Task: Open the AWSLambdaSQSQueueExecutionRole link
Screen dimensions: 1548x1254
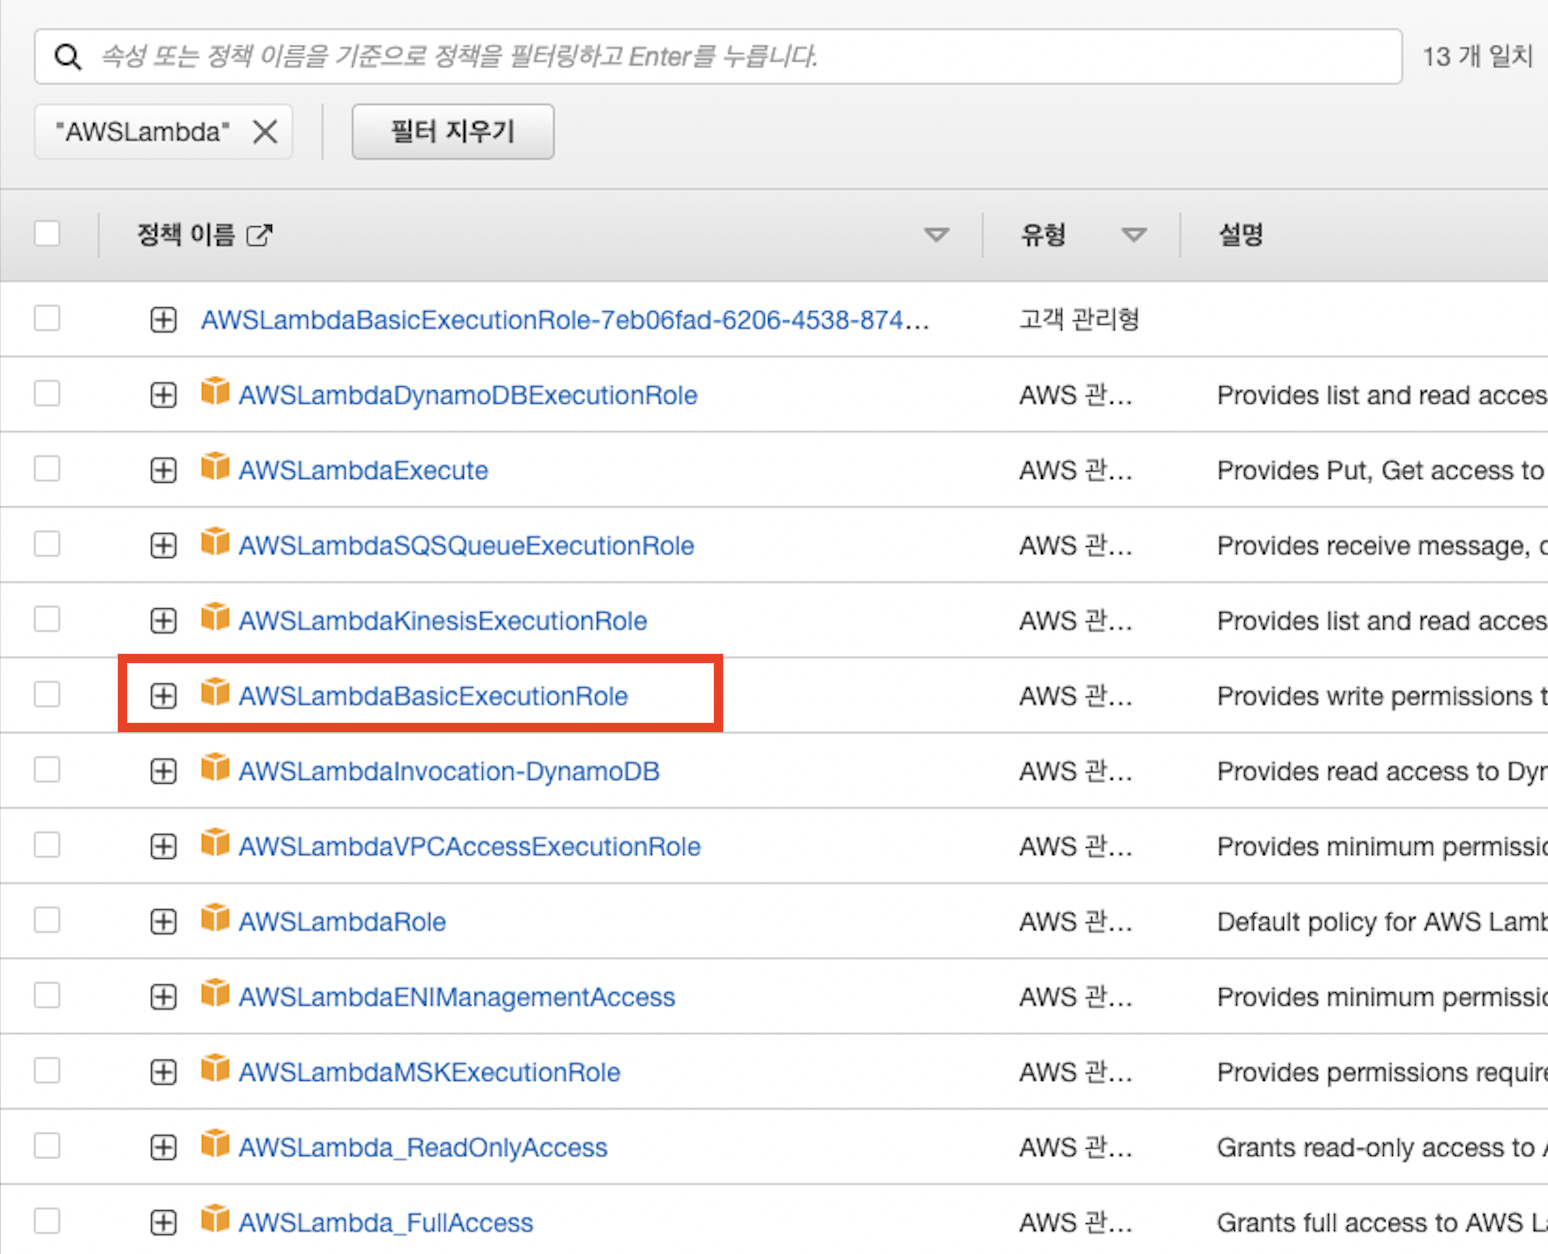Action: 466,545
